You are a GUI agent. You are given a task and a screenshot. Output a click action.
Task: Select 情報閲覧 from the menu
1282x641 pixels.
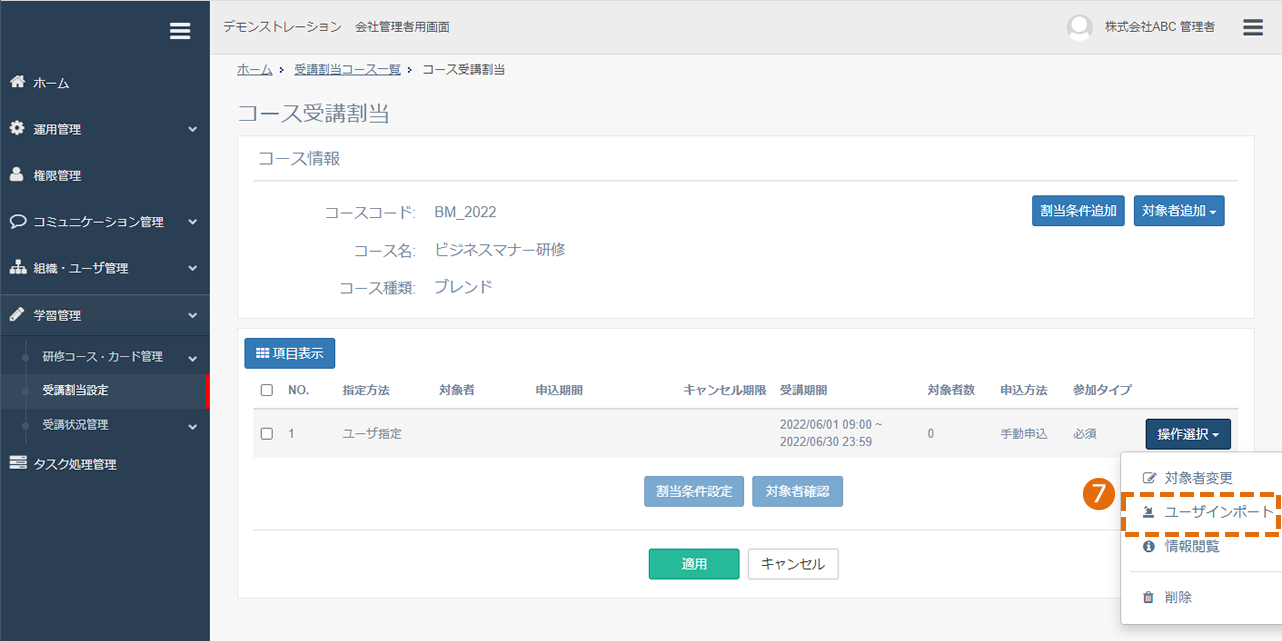coord(1192,547)
